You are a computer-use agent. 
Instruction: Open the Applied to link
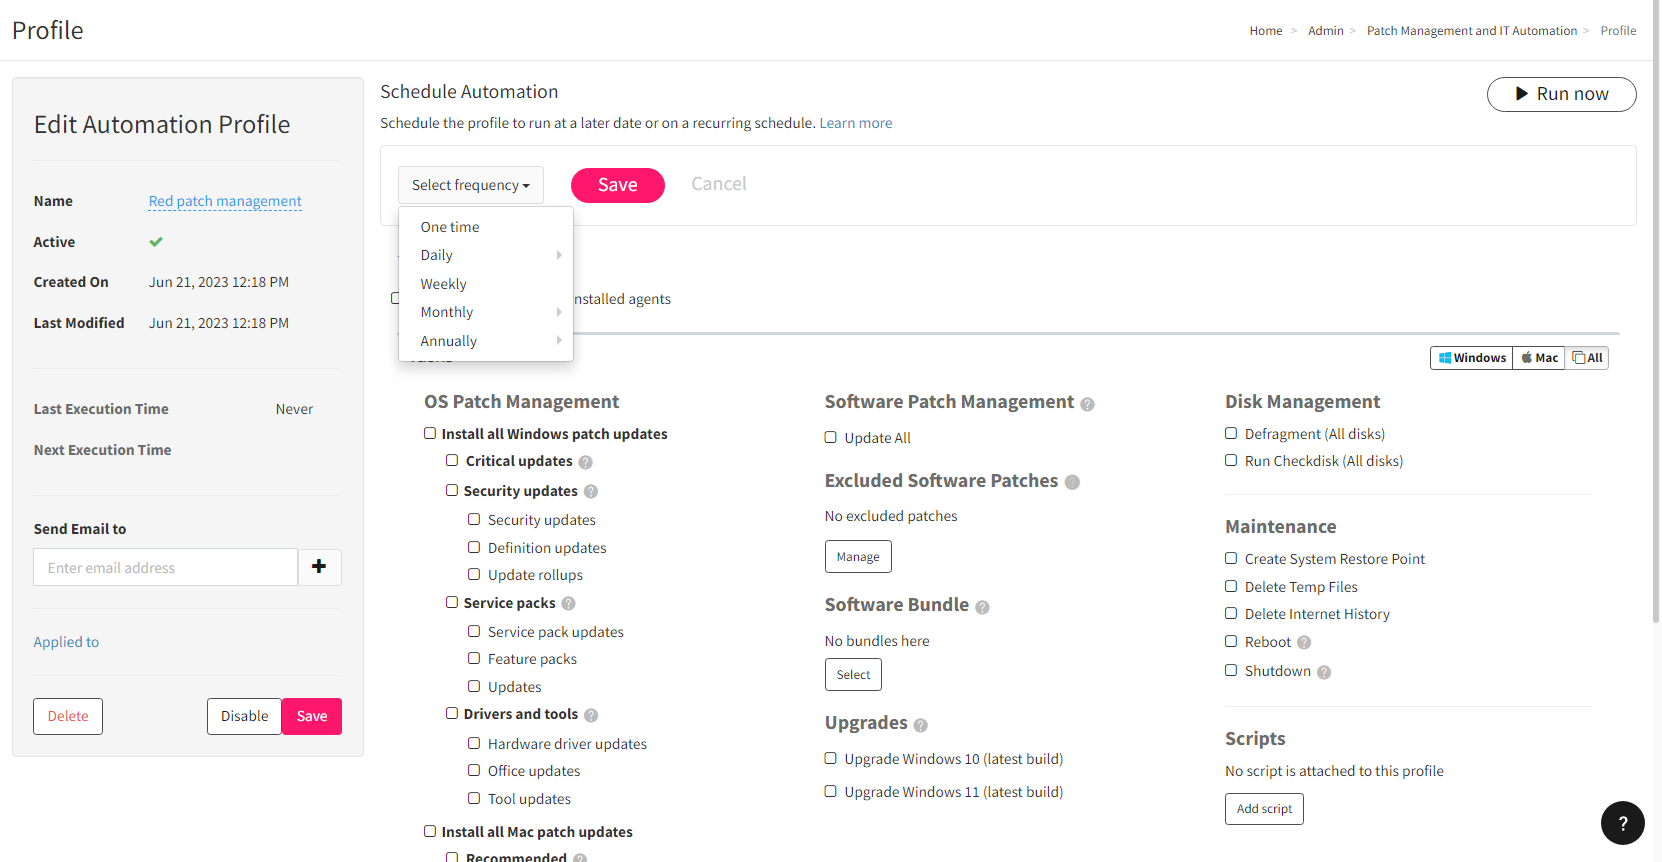pyautogui.click(x=66, y=642)
